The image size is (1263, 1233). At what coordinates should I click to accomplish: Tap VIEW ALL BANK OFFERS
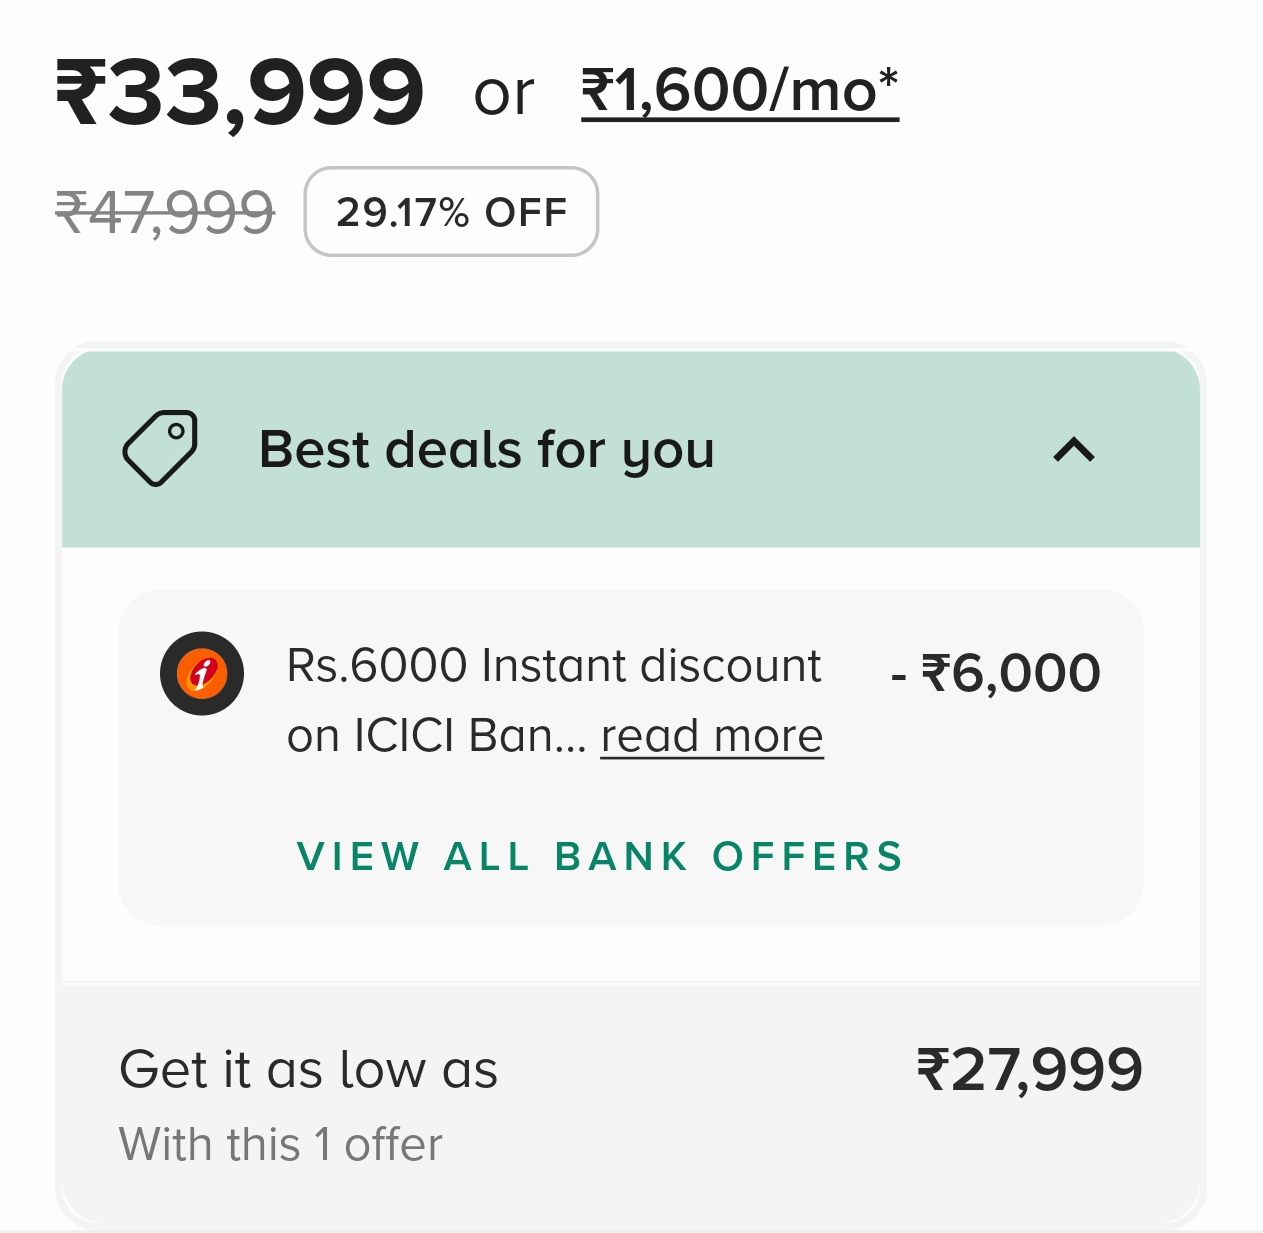[x=600, y=857]
